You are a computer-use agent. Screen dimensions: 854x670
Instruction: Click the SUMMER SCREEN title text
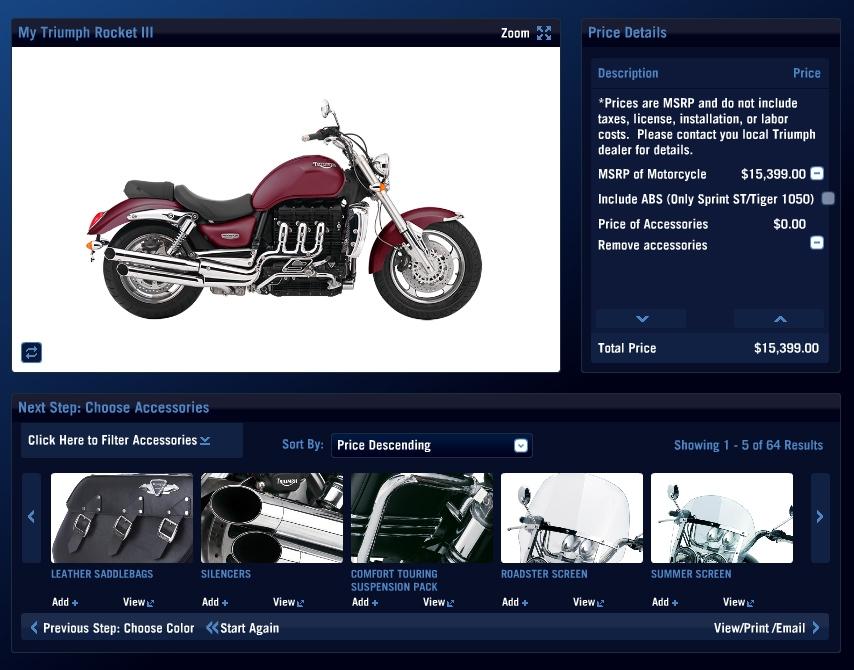click(x=691, y=574)
